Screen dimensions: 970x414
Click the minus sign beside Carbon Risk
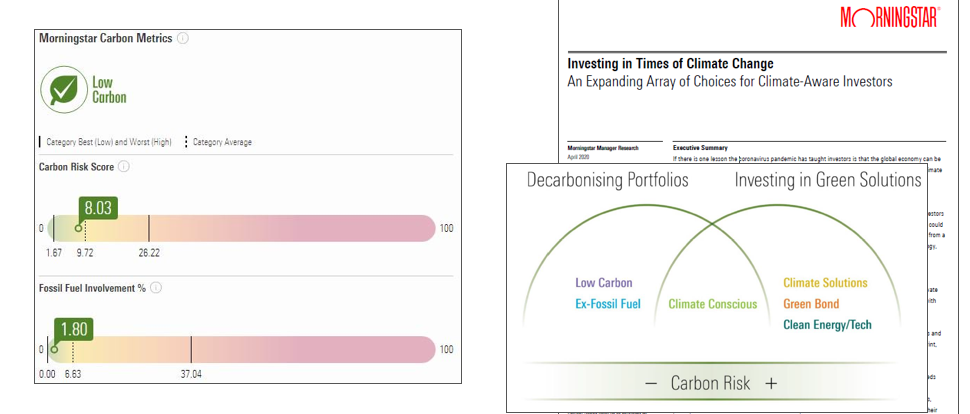point(651,384)
